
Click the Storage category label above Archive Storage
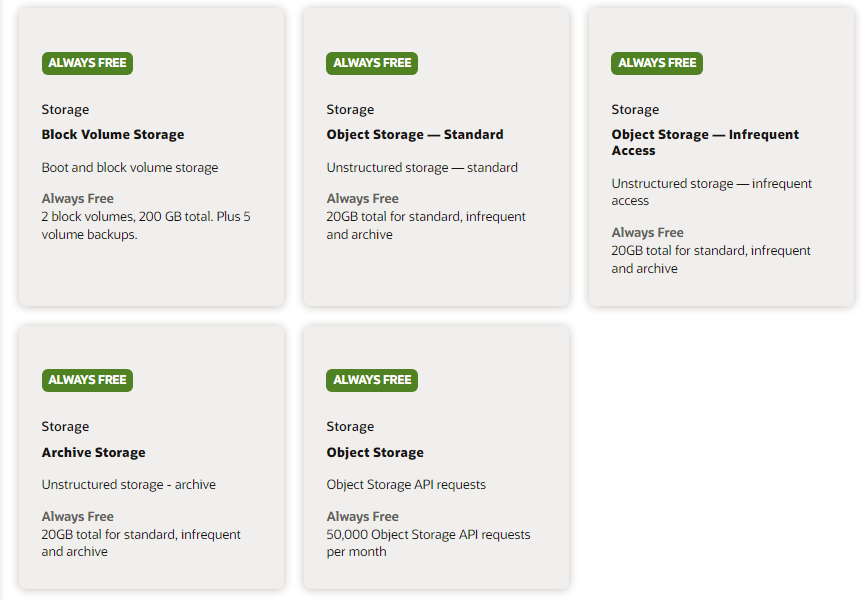pos(65,426)
